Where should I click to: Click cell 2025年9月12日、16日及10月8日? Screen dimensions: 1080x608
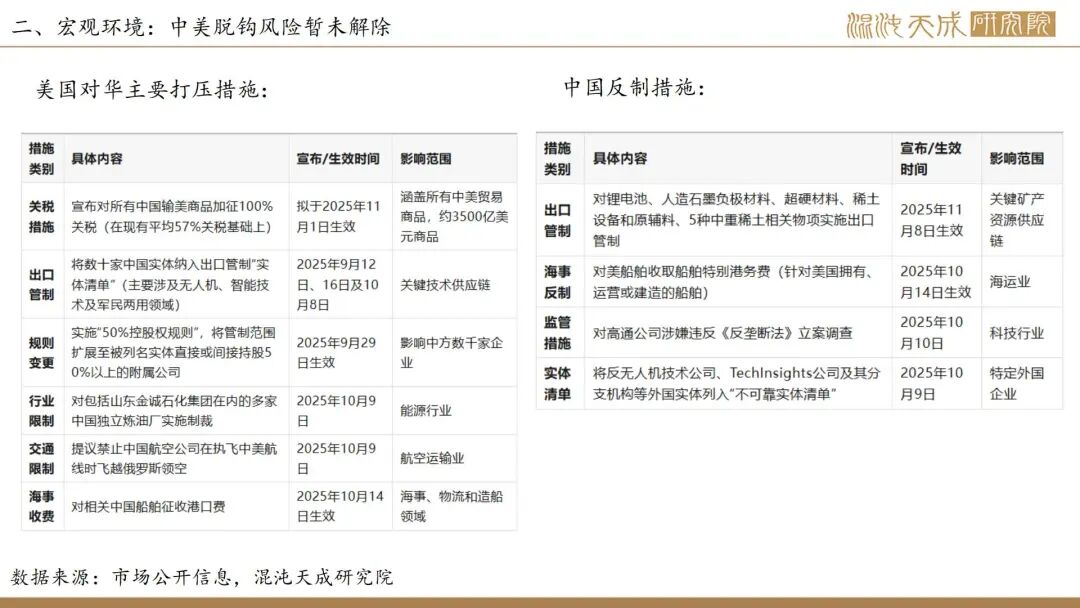click(340, 284)
